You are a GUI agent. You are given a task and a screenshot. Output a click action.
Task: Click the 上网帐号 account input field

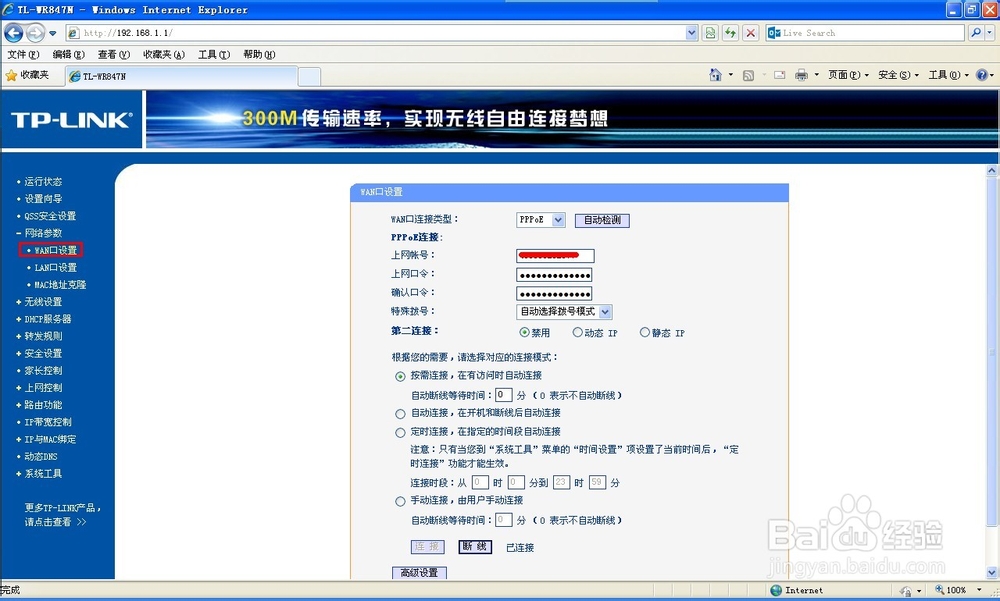553,255
